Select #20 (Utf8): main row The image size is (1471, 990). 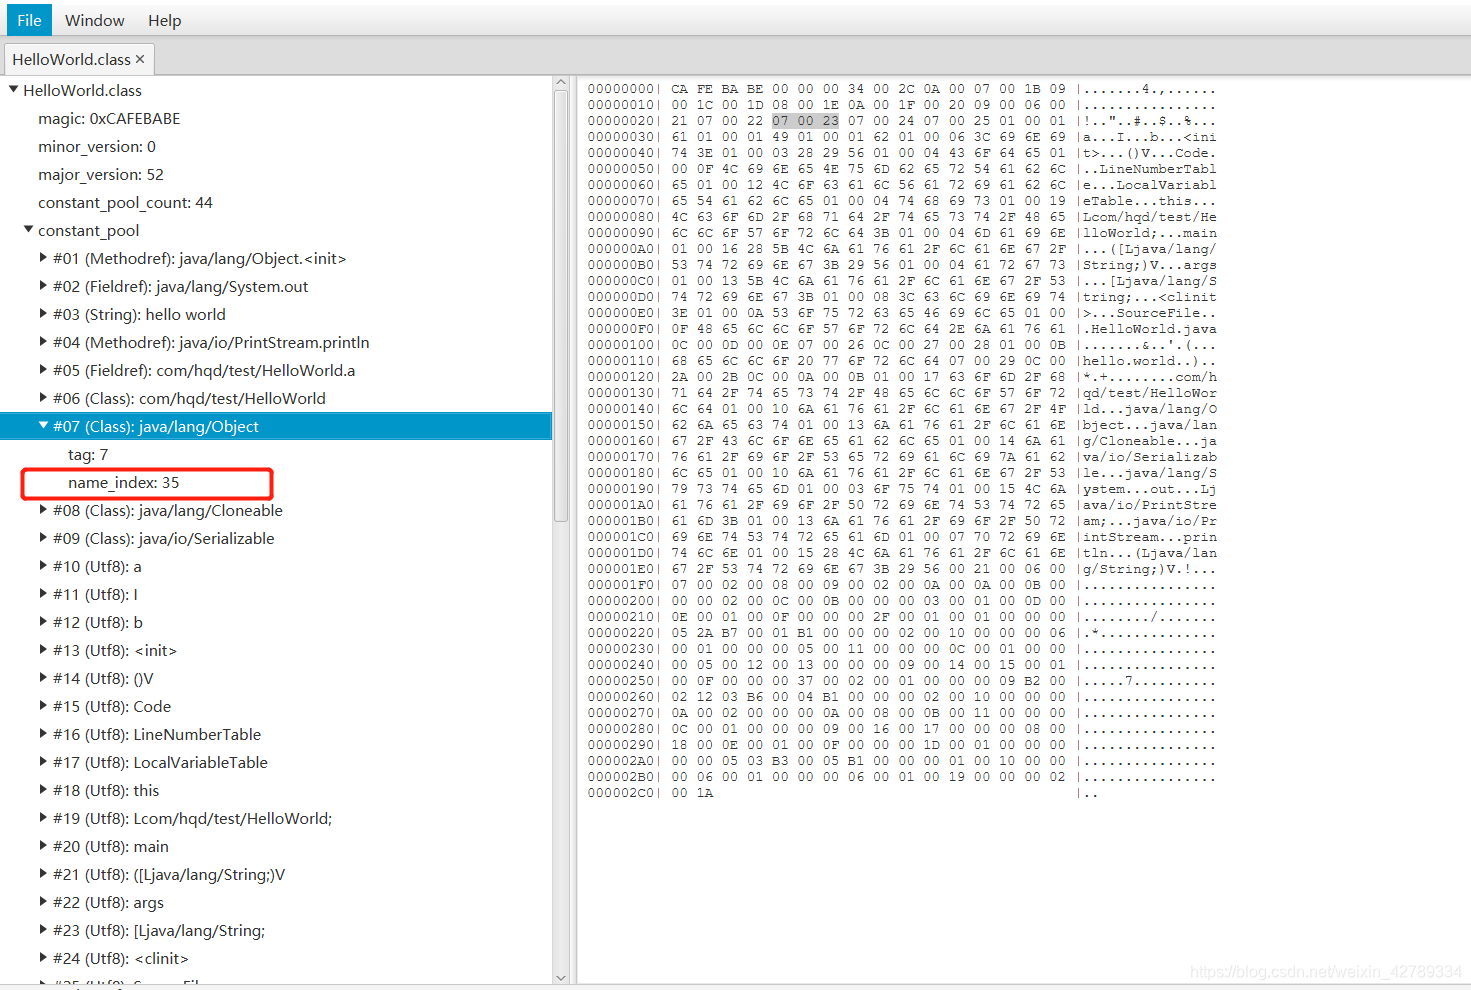[276, 846]
